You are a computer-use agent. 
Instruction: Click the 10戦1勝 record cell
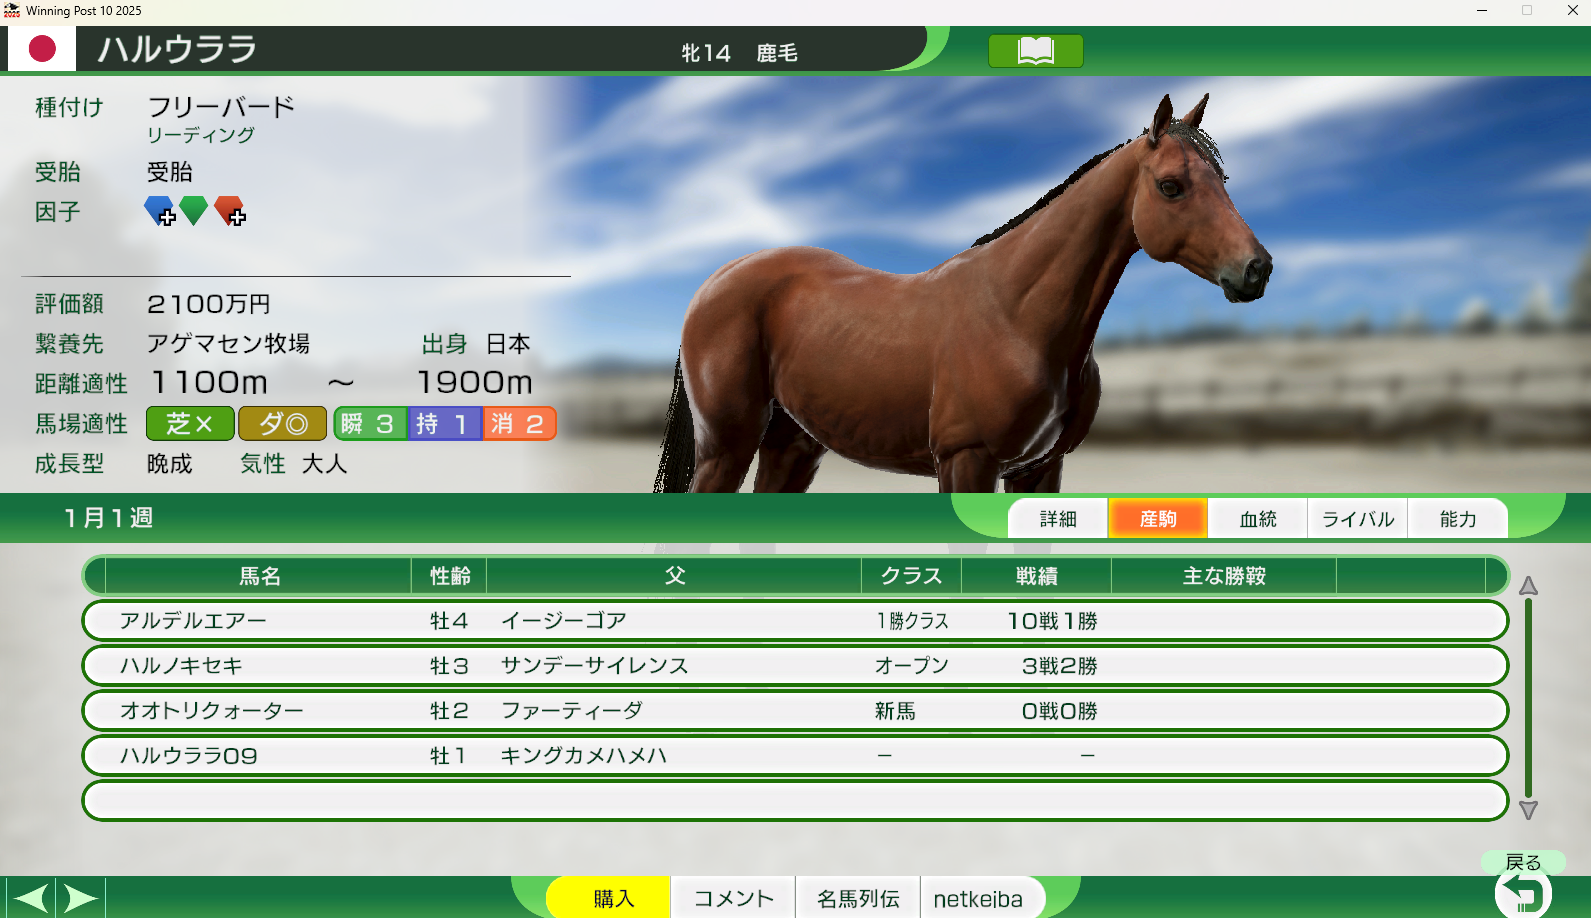point(1053,621)
